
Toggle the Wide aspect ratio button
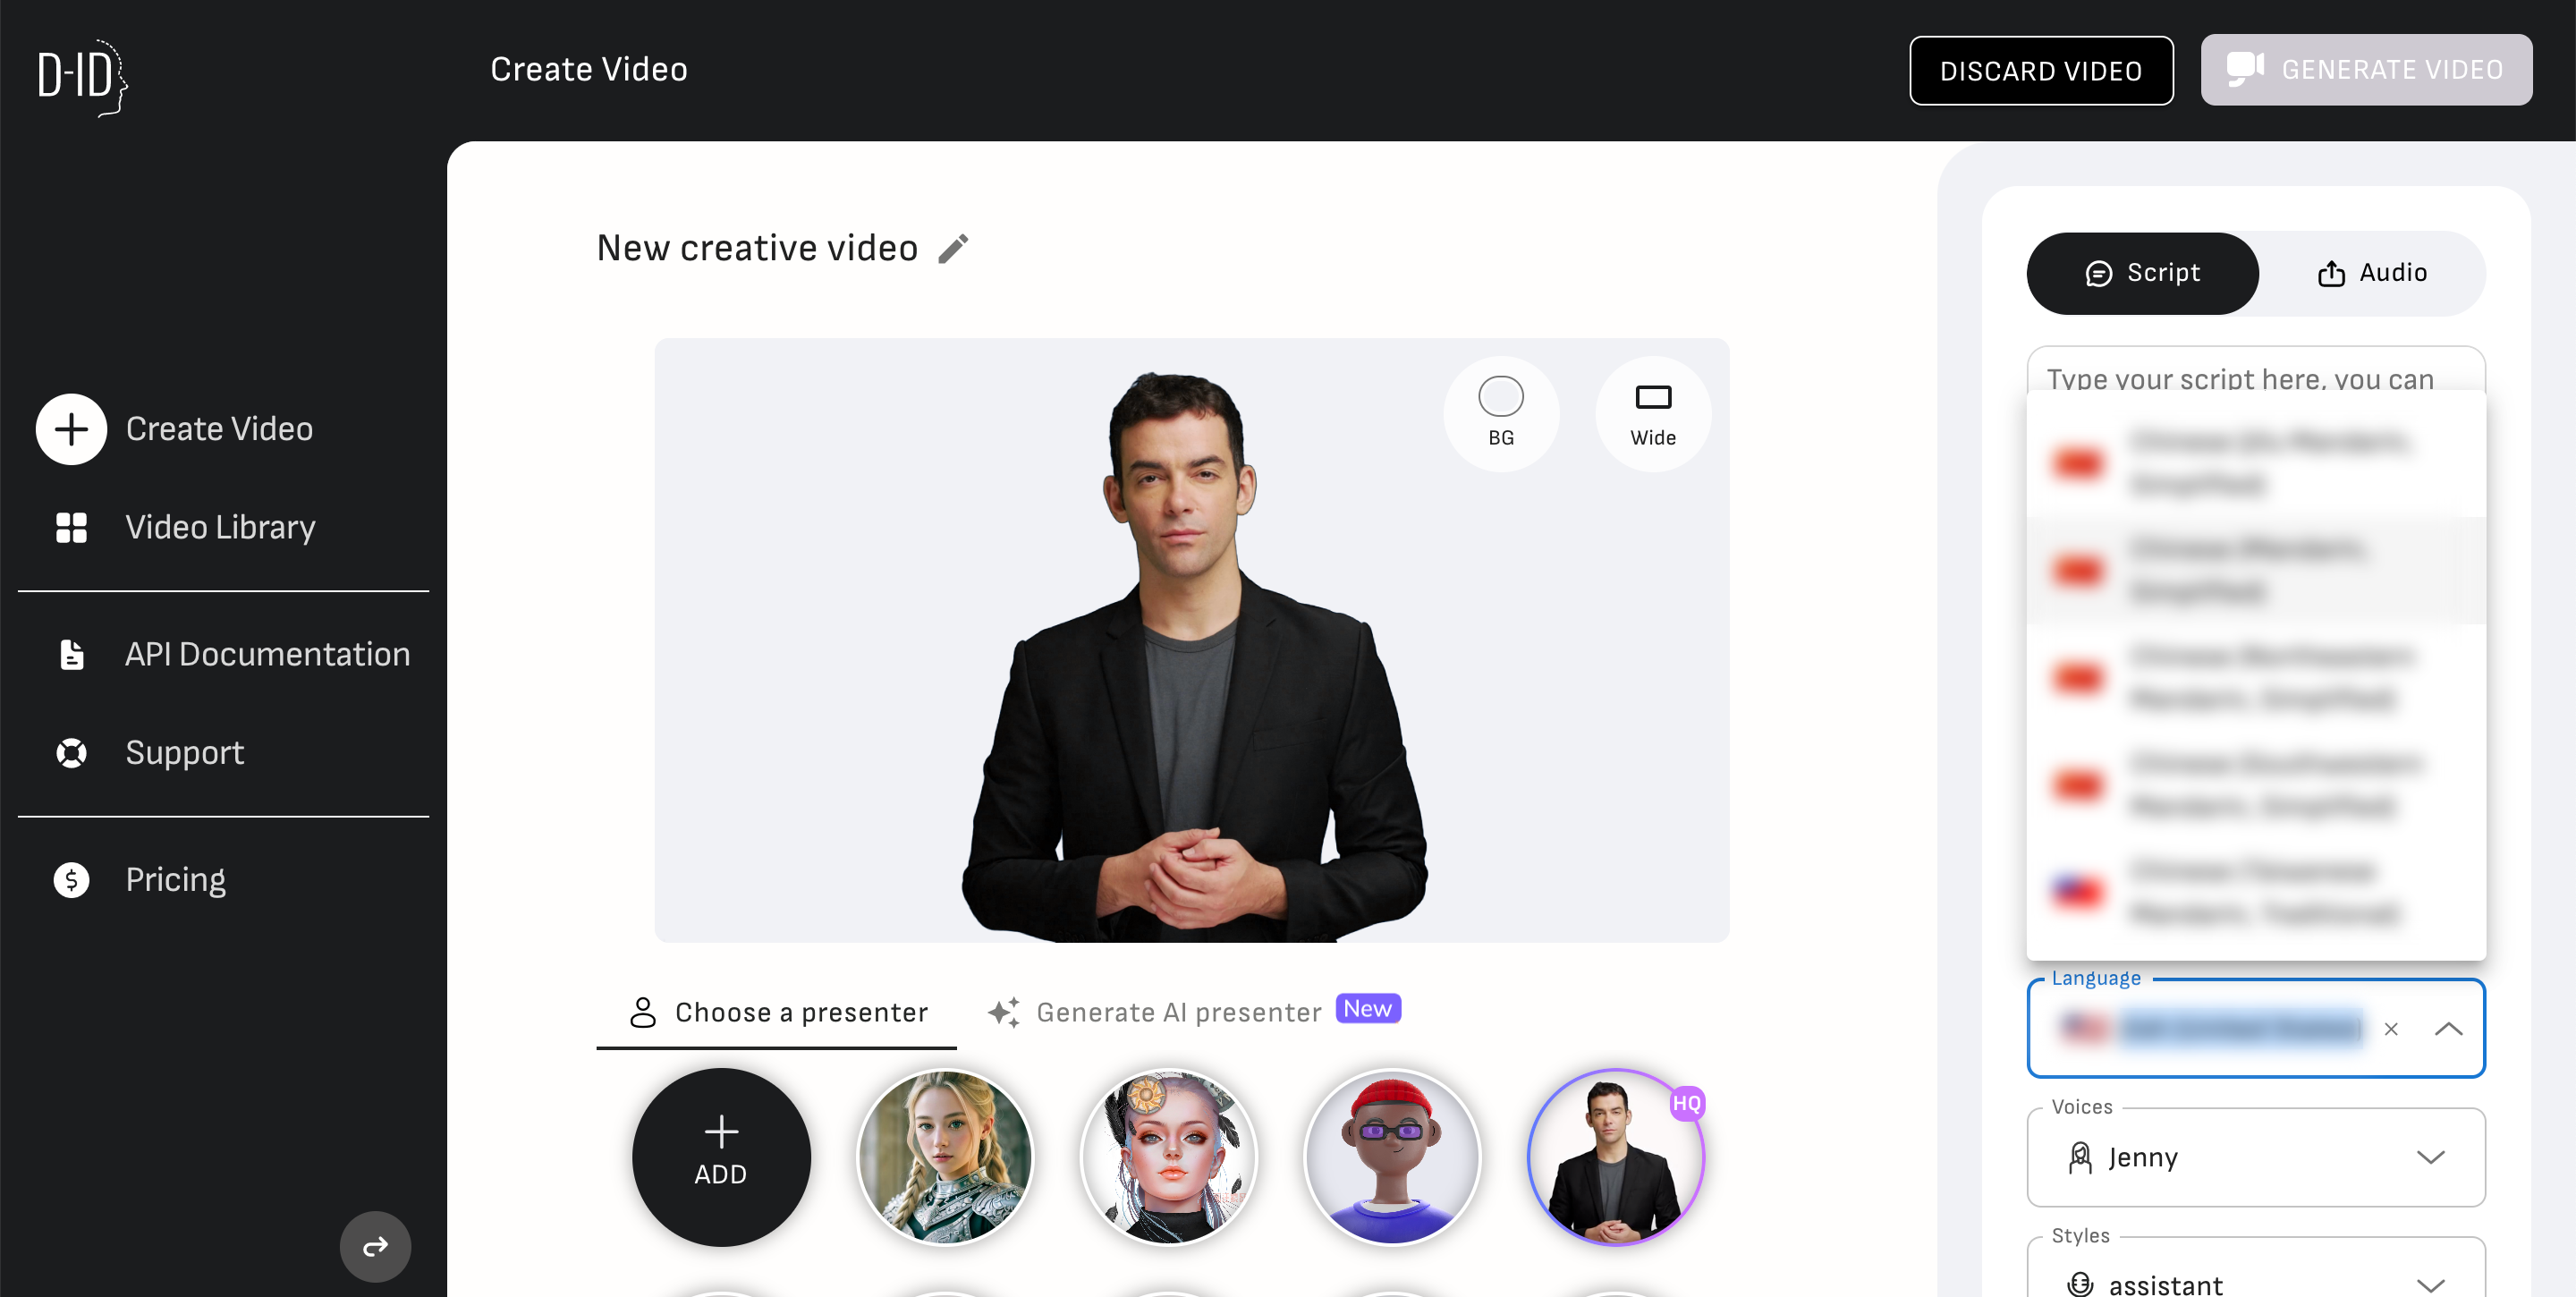(x=1652, y=413)
